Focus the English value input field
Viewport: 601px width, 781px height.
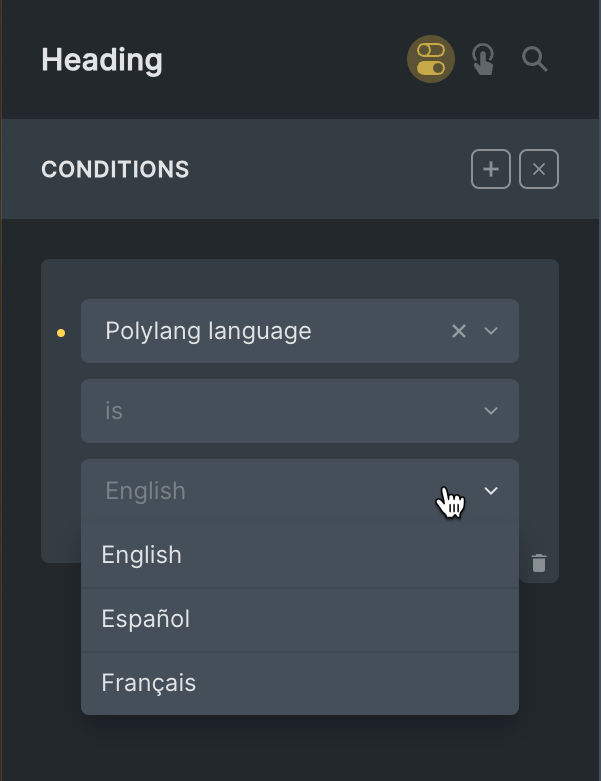click(x=250, y=491)
